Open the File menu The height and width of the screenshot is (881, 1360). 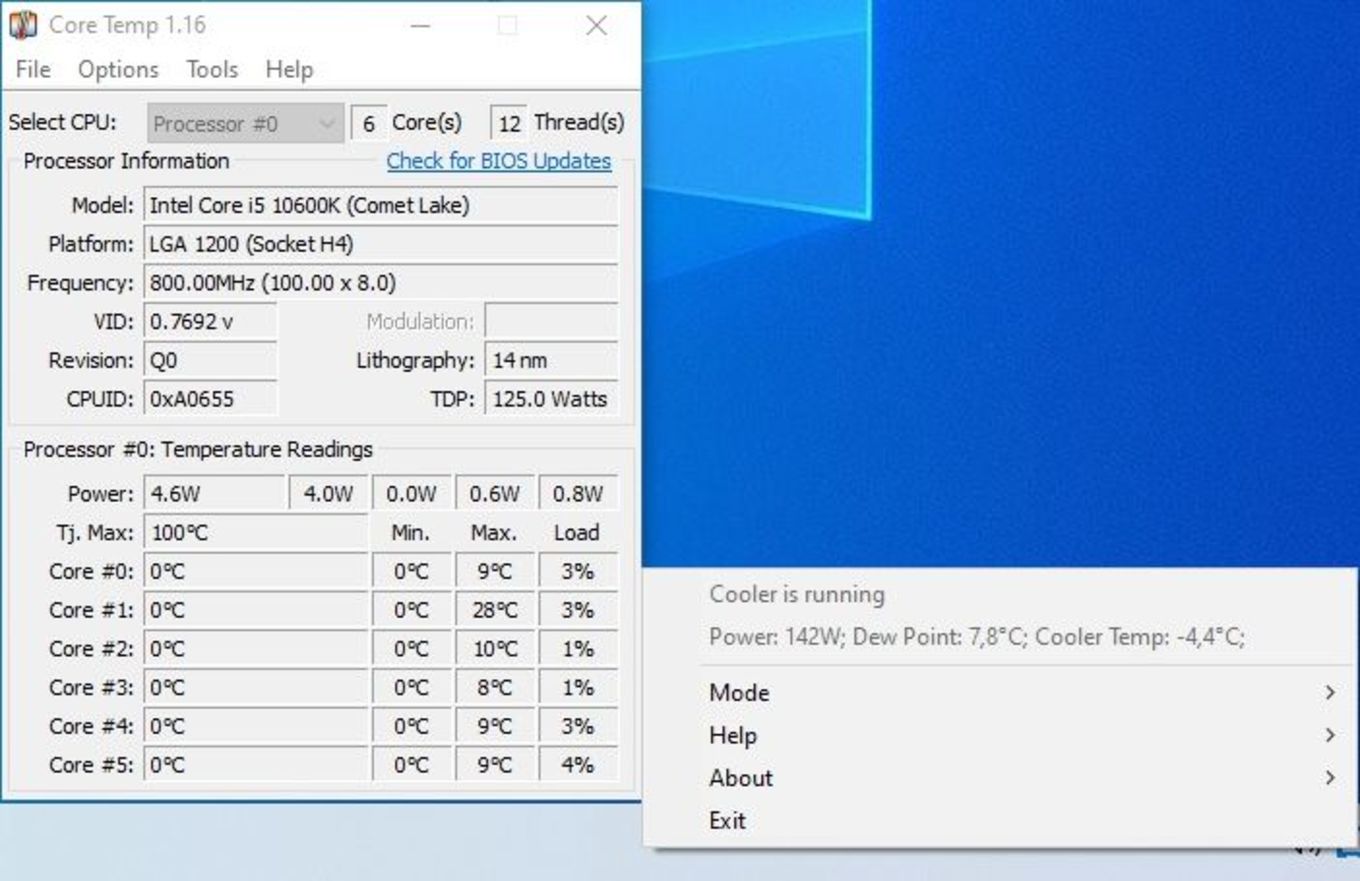pyautogui.click(x=33, y=70)
